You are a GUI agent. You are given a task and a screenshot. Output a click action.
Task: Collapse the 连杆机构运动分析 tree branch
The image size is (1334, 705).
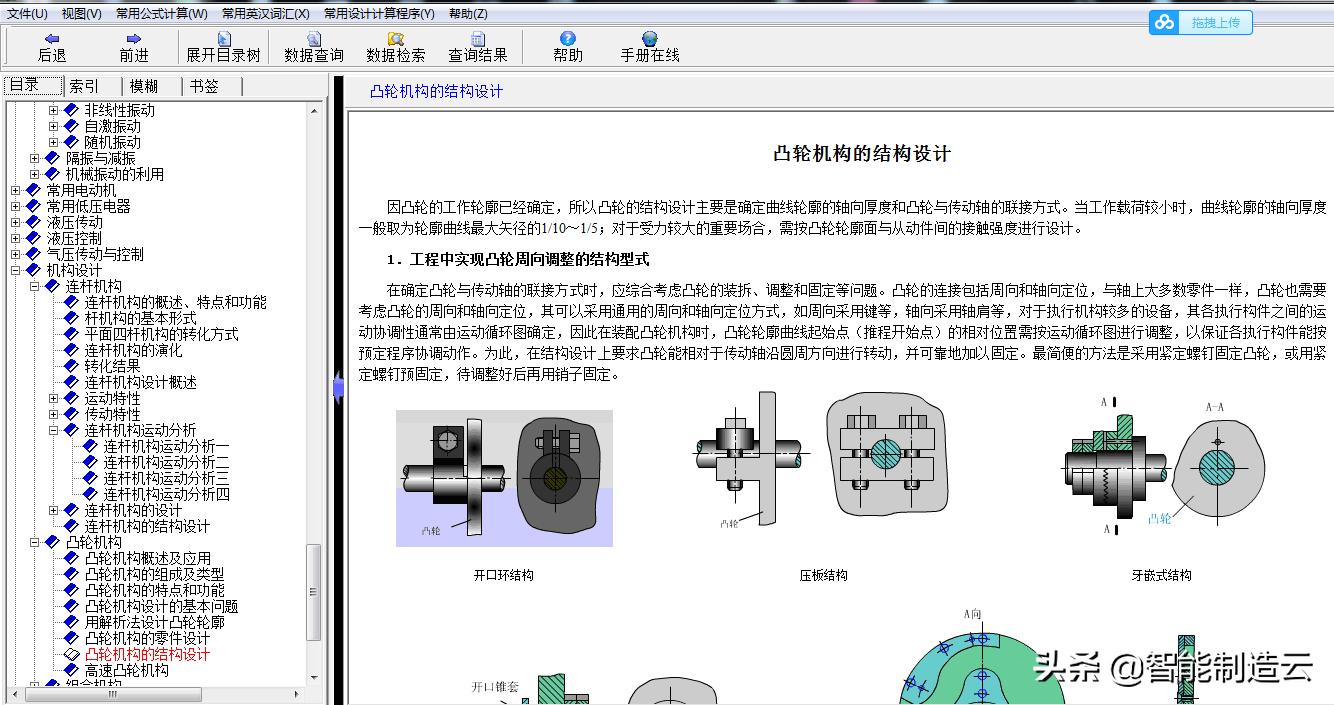click(x=53, y=428)
